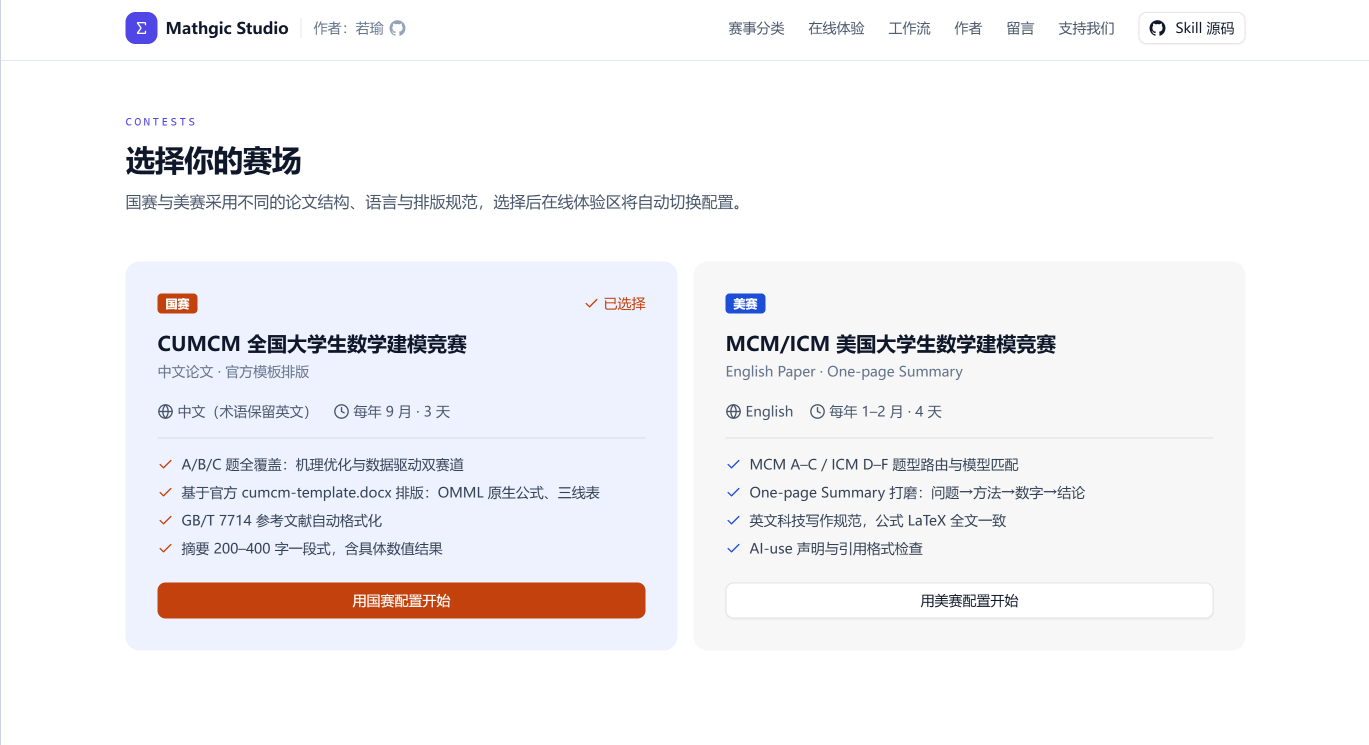This screenshot has height=745, width=1369.
Task: Go to 赛事分类 nav section
Action: tap(756, 28)
